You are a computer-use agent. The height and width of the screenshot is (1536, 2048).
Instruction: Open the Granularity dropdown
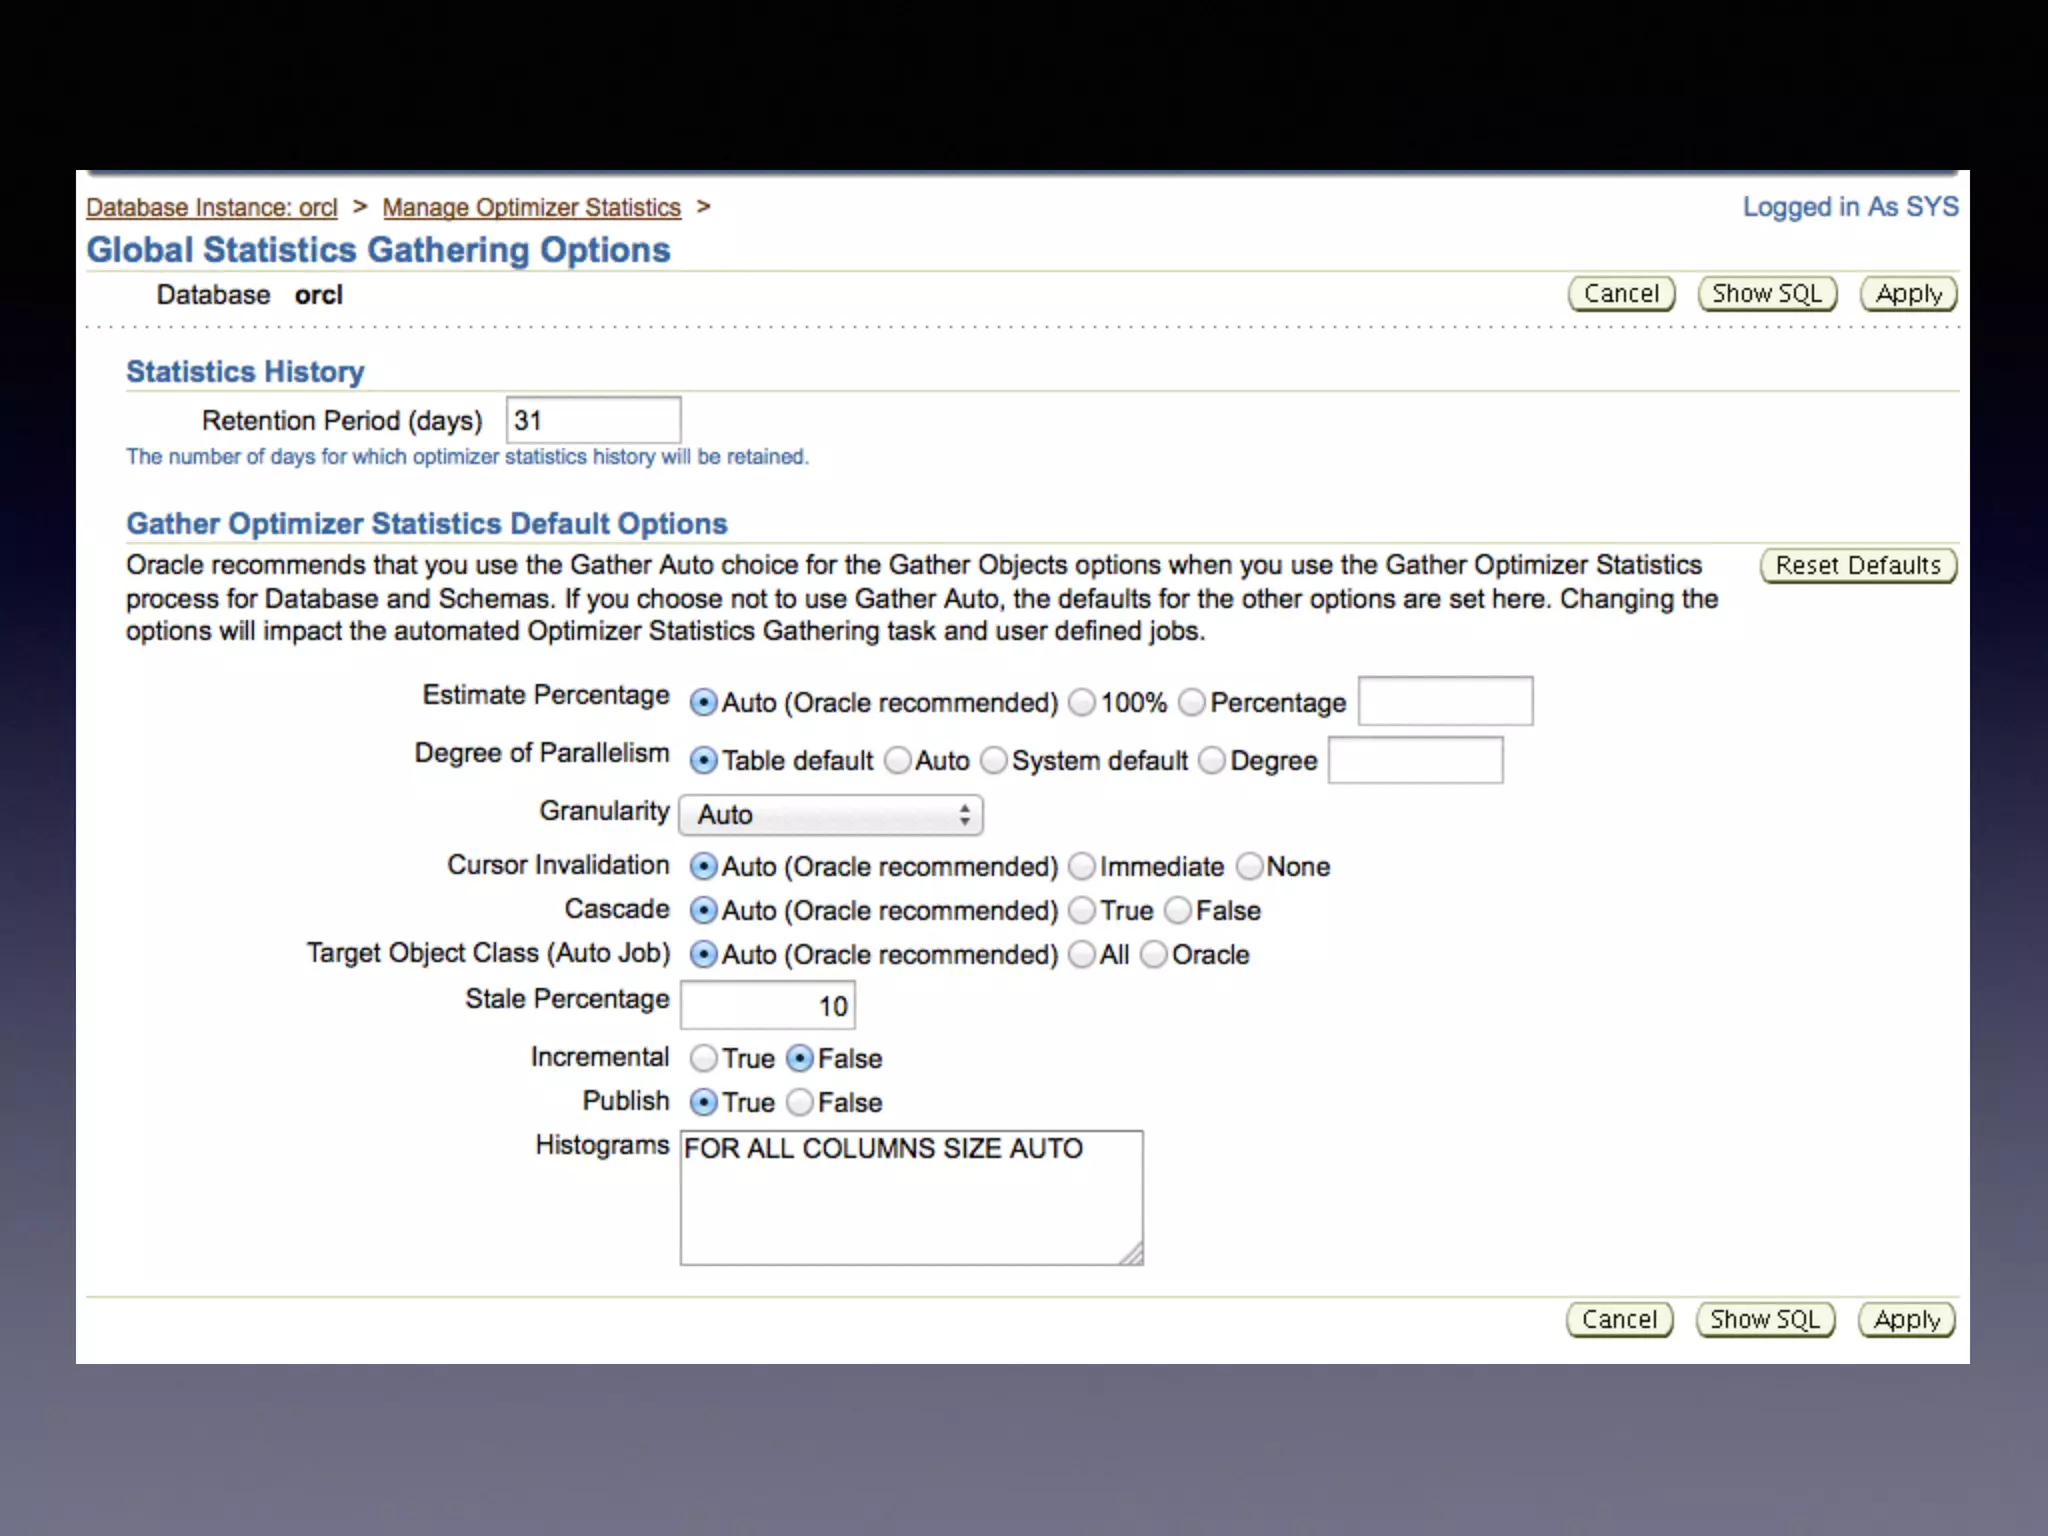click(830, 815)
